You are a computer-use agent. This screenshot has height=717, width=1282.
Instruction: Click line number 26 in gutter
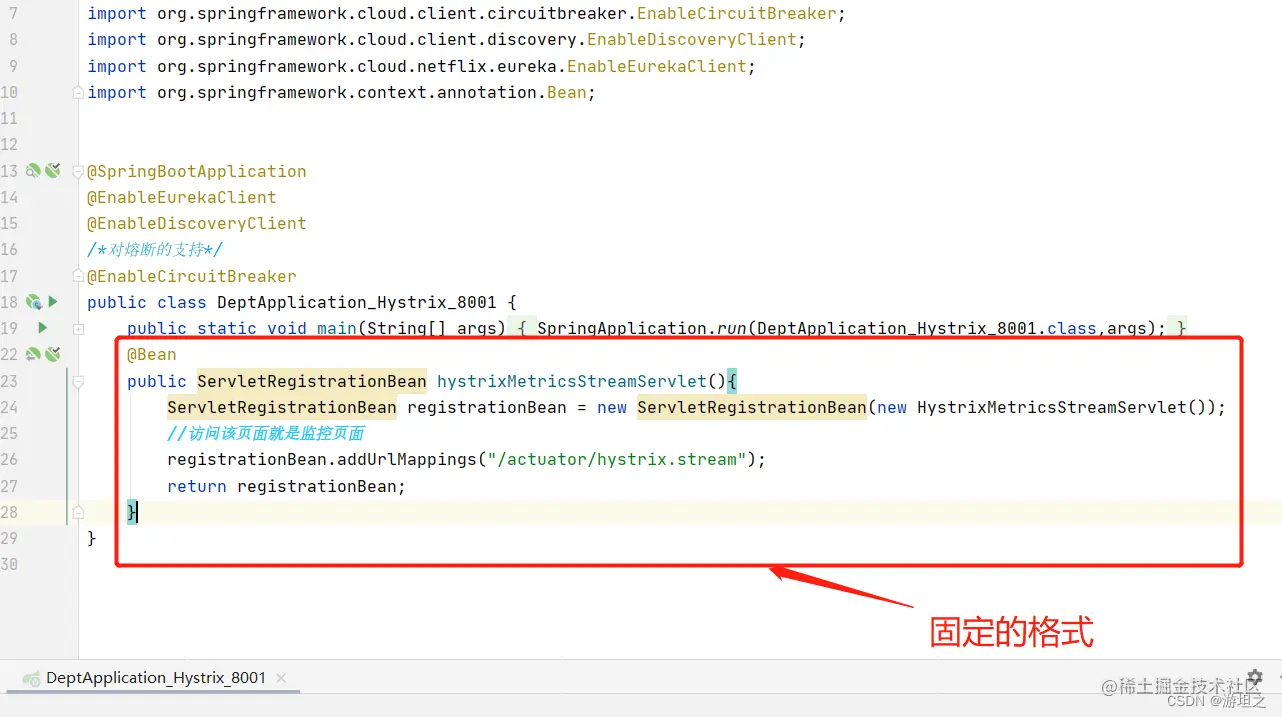(9, 459)
